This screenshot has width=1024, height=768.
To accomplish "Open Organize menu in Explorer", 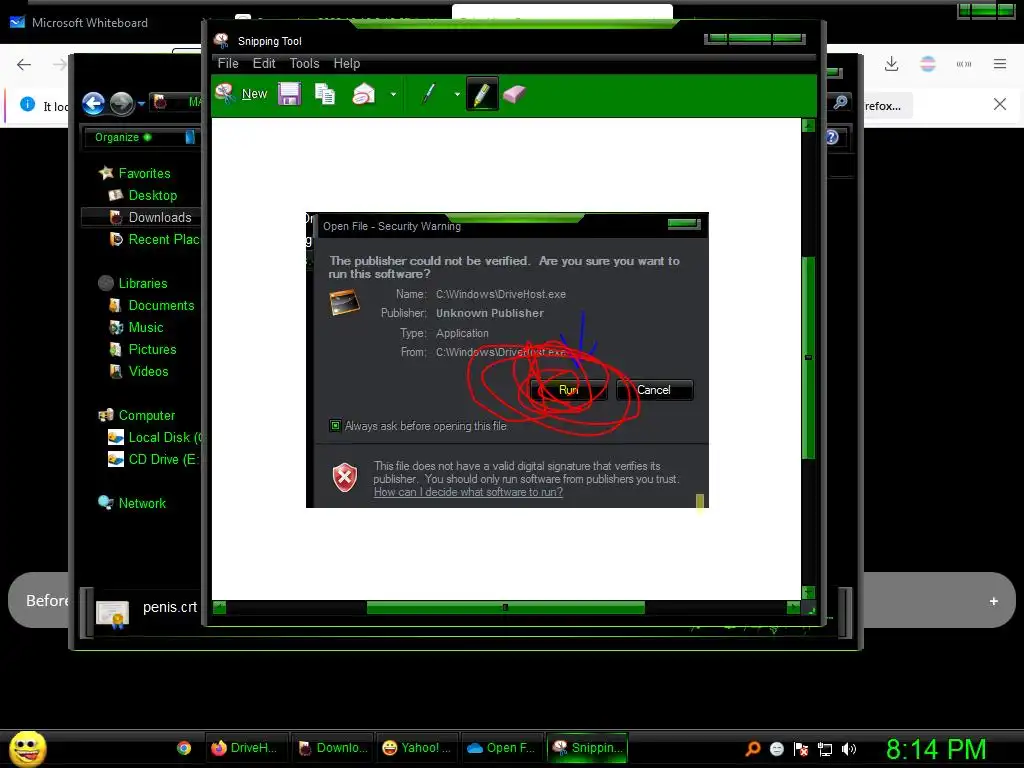I will point(123,137).
